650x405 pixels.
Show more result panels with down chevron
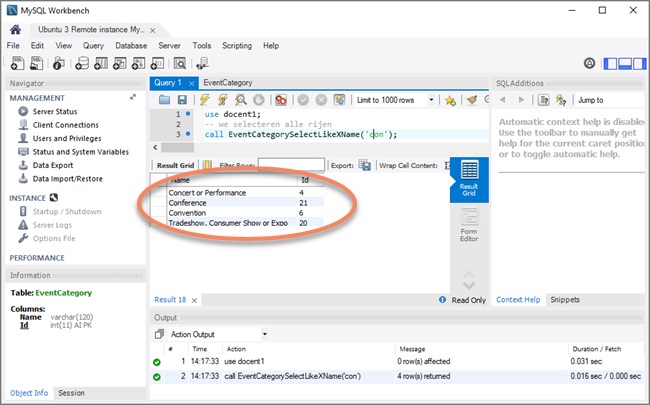(x=469, y=286)
